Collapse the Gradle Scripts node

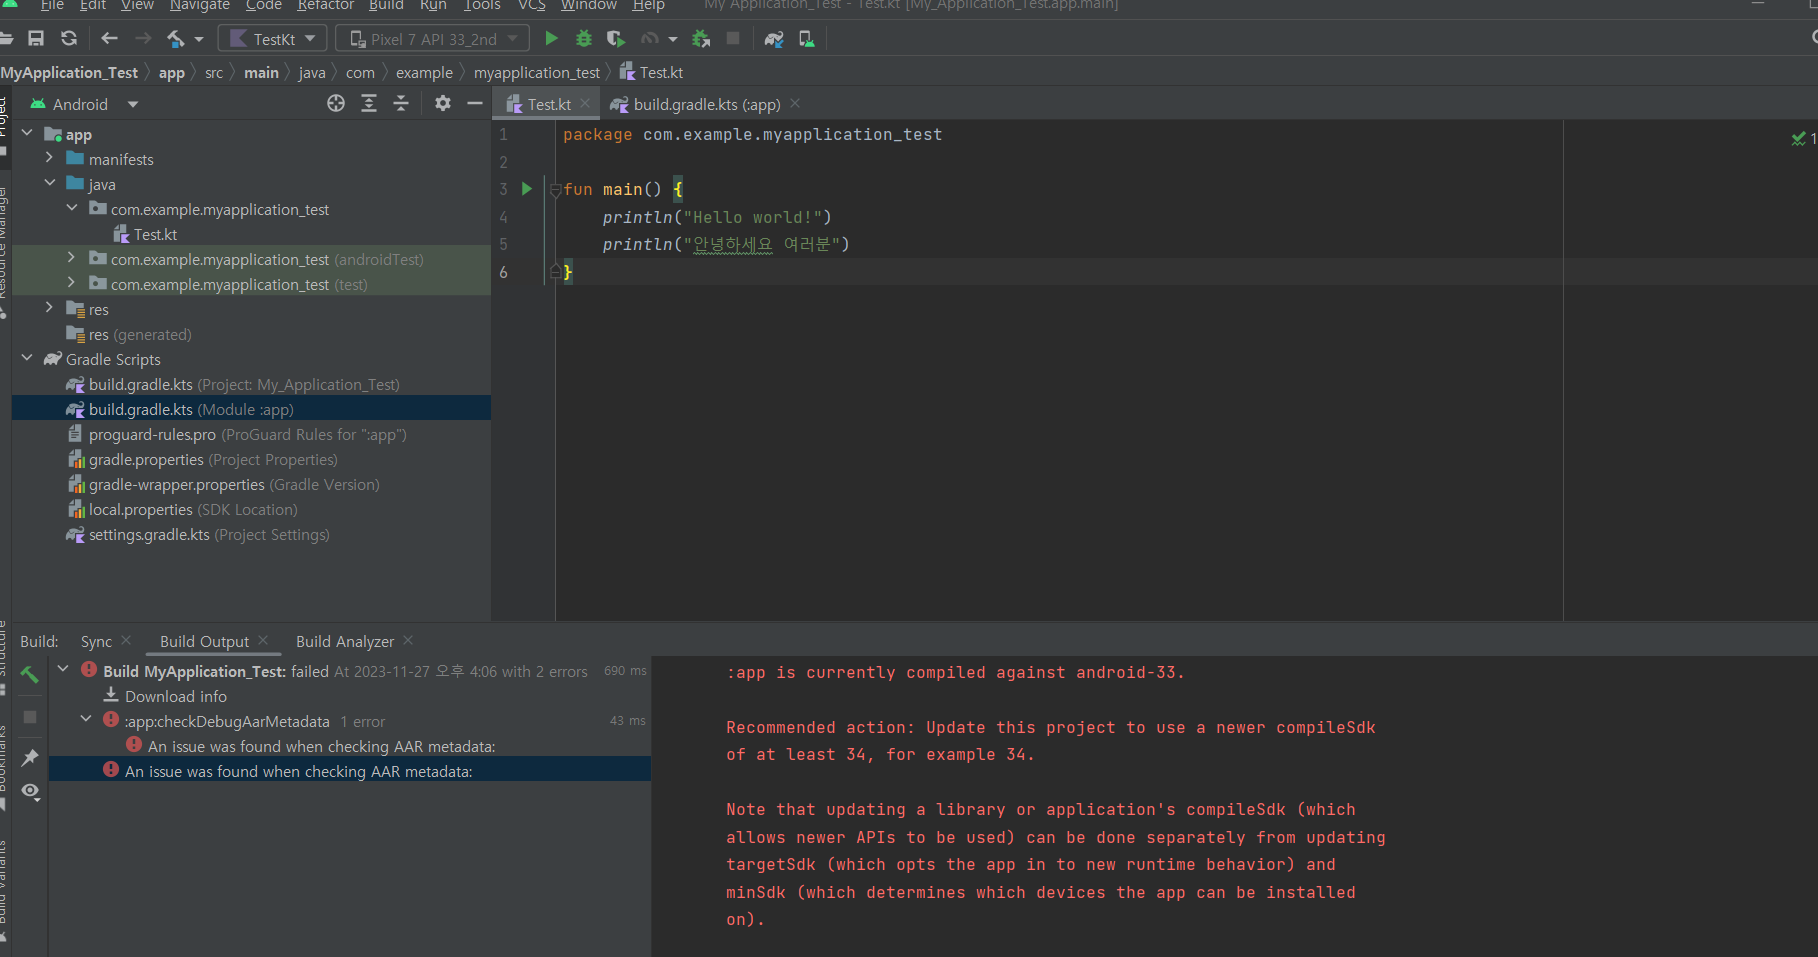pyautogui.click(x=27, y=358)
